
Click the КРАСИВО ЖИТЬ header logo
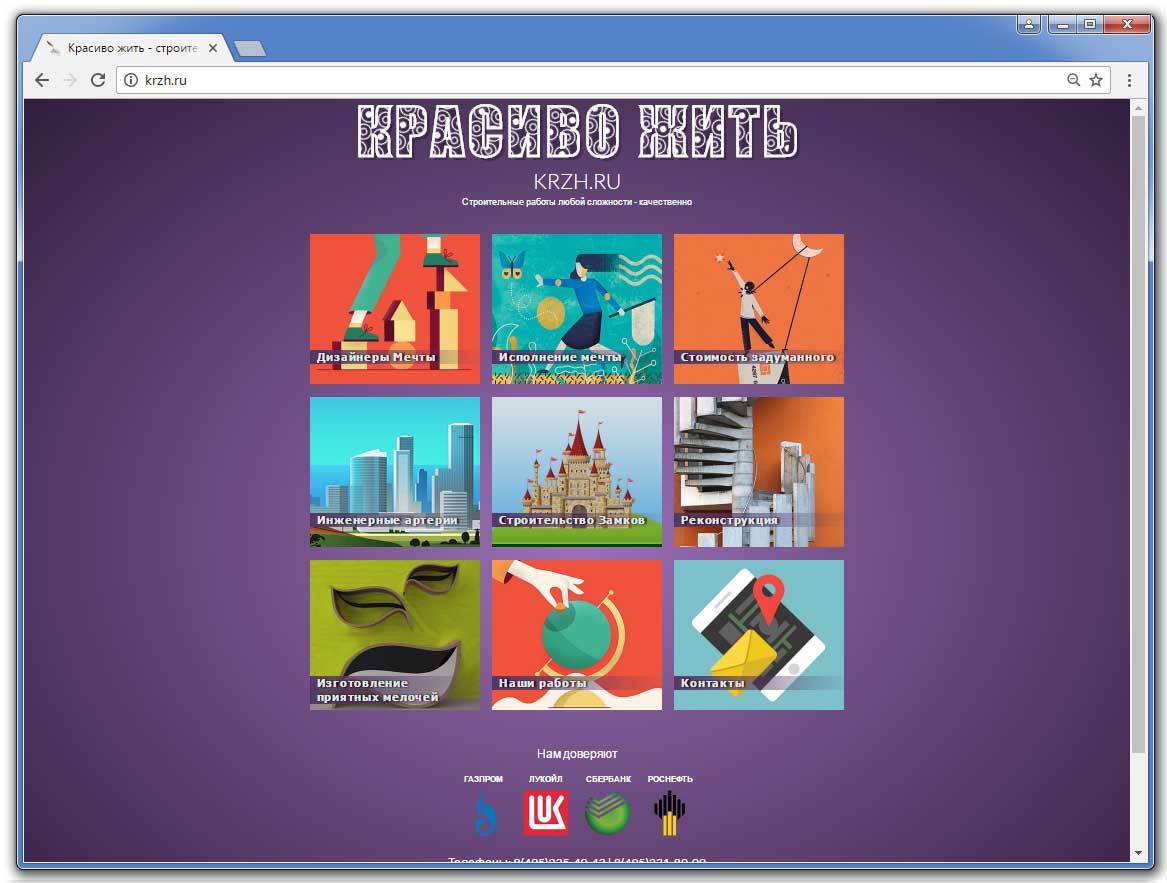(577, 132)
